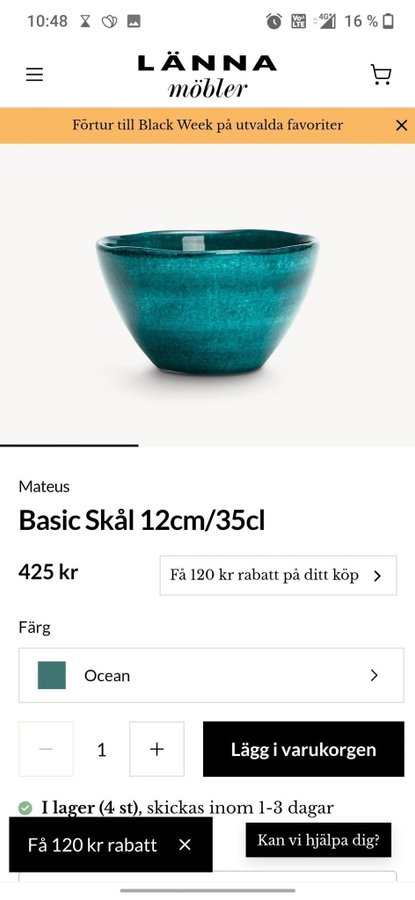
Task: Click the chevron in the color selector
Action: [x=374, y=676]
